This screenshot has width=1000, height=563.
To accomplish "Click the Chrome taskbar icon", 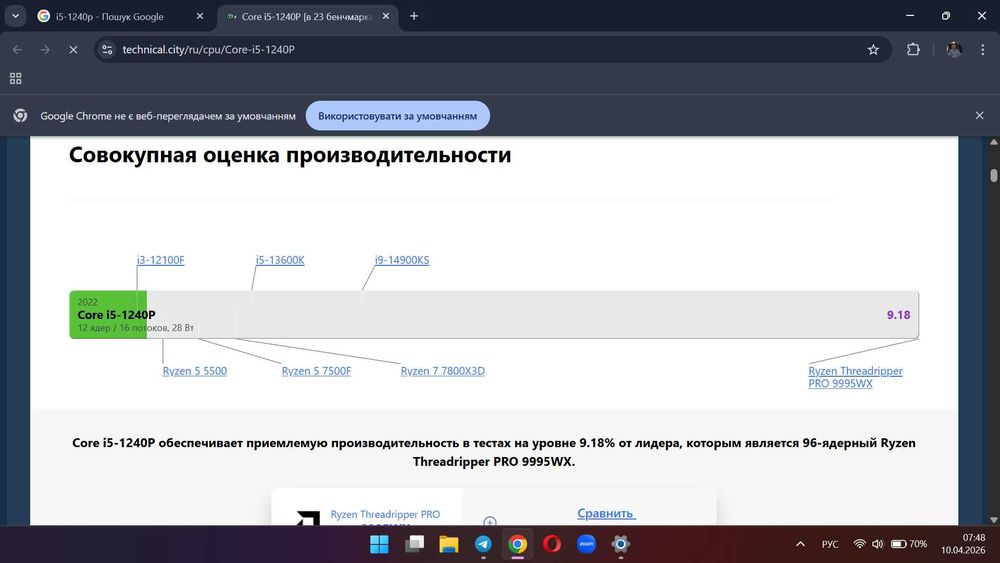I will click(518, 544).
